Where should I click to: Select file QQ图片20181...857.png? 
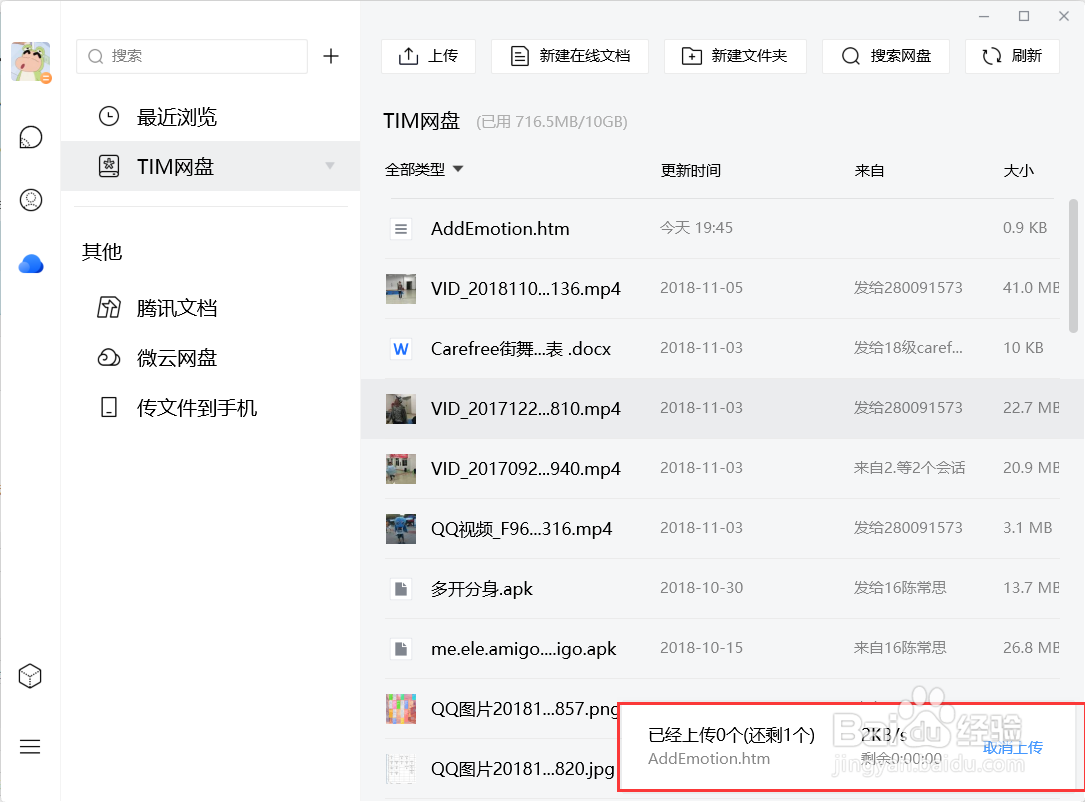[x=524, y=709]
